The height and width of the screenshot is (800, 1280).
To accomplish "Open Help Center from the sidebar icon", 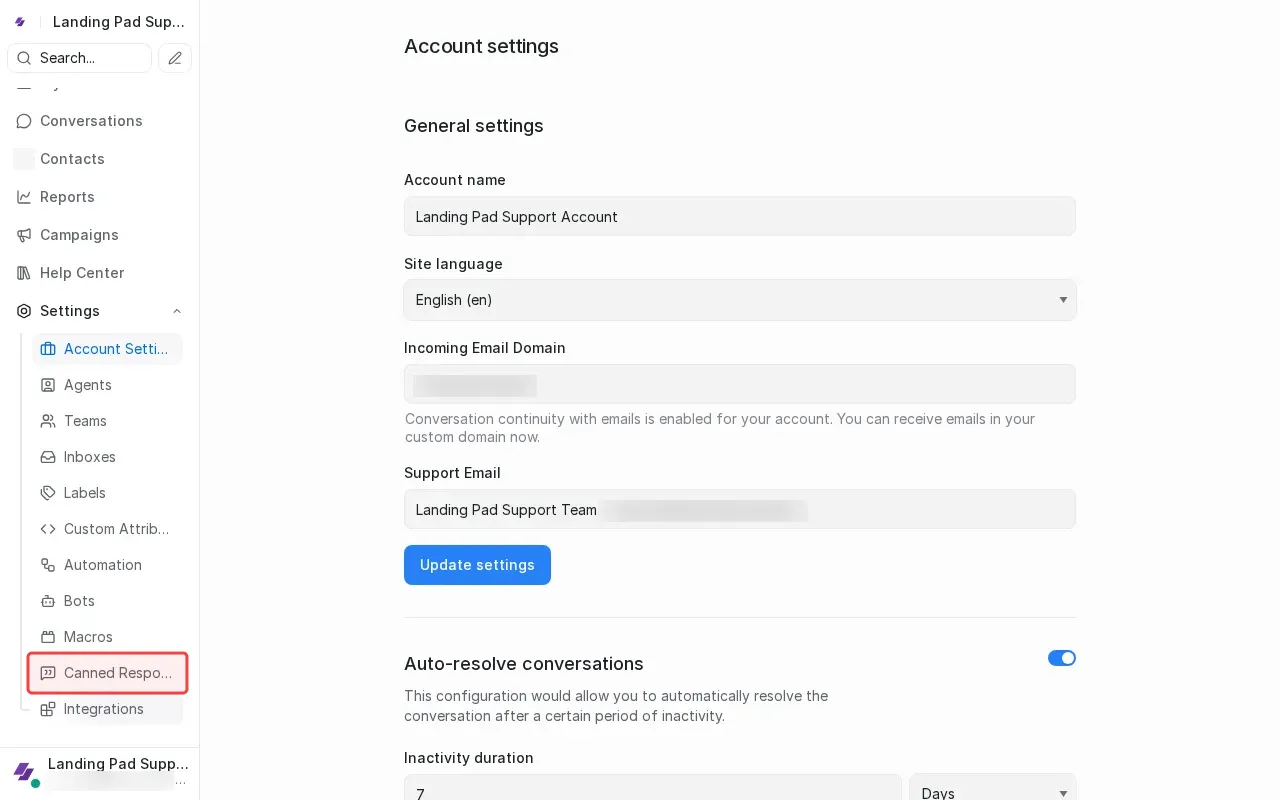I will 24,273.
